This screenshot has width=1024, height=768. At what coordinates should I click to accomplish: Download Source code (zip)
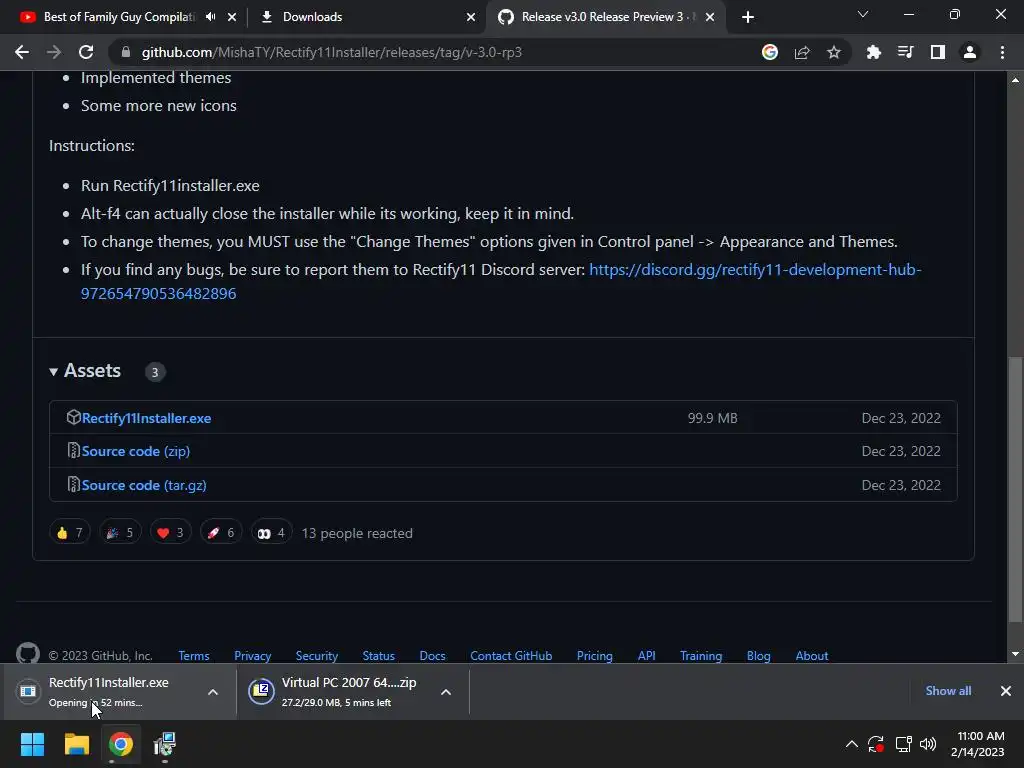136,451
